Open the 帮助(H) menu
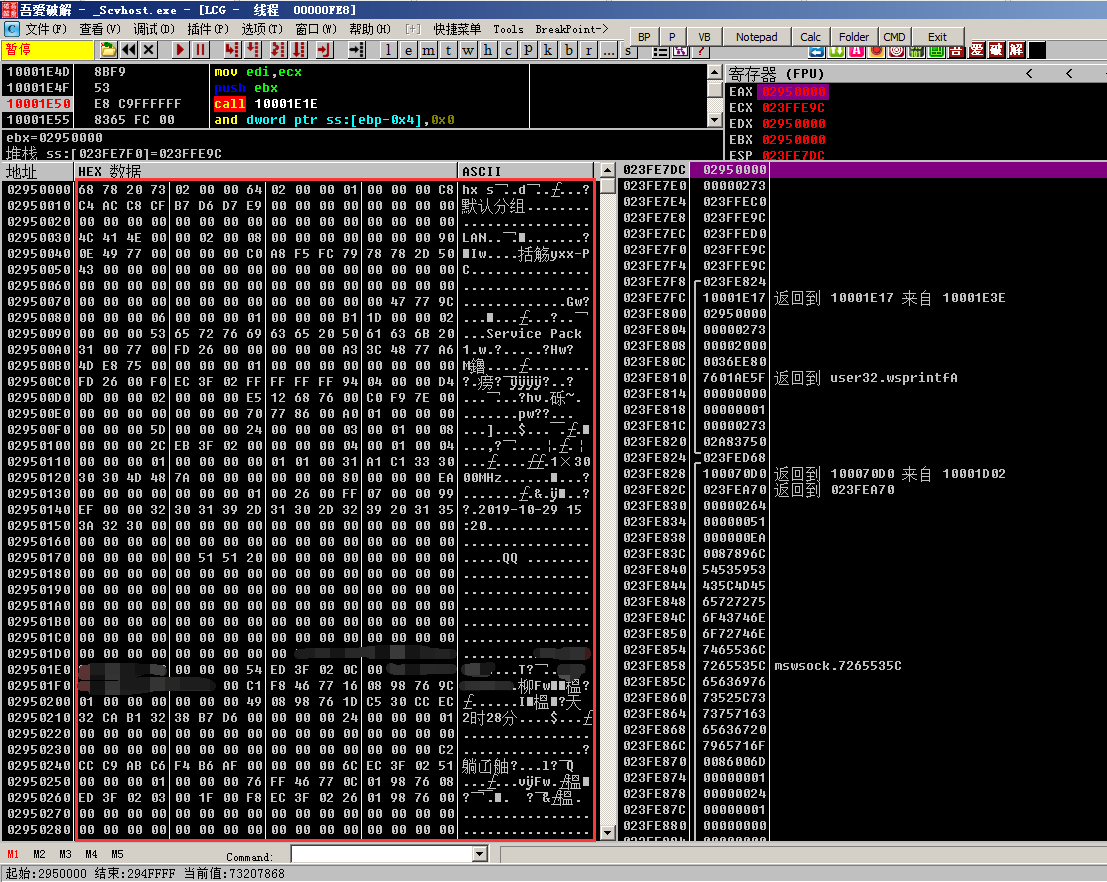 pos(369,29)
